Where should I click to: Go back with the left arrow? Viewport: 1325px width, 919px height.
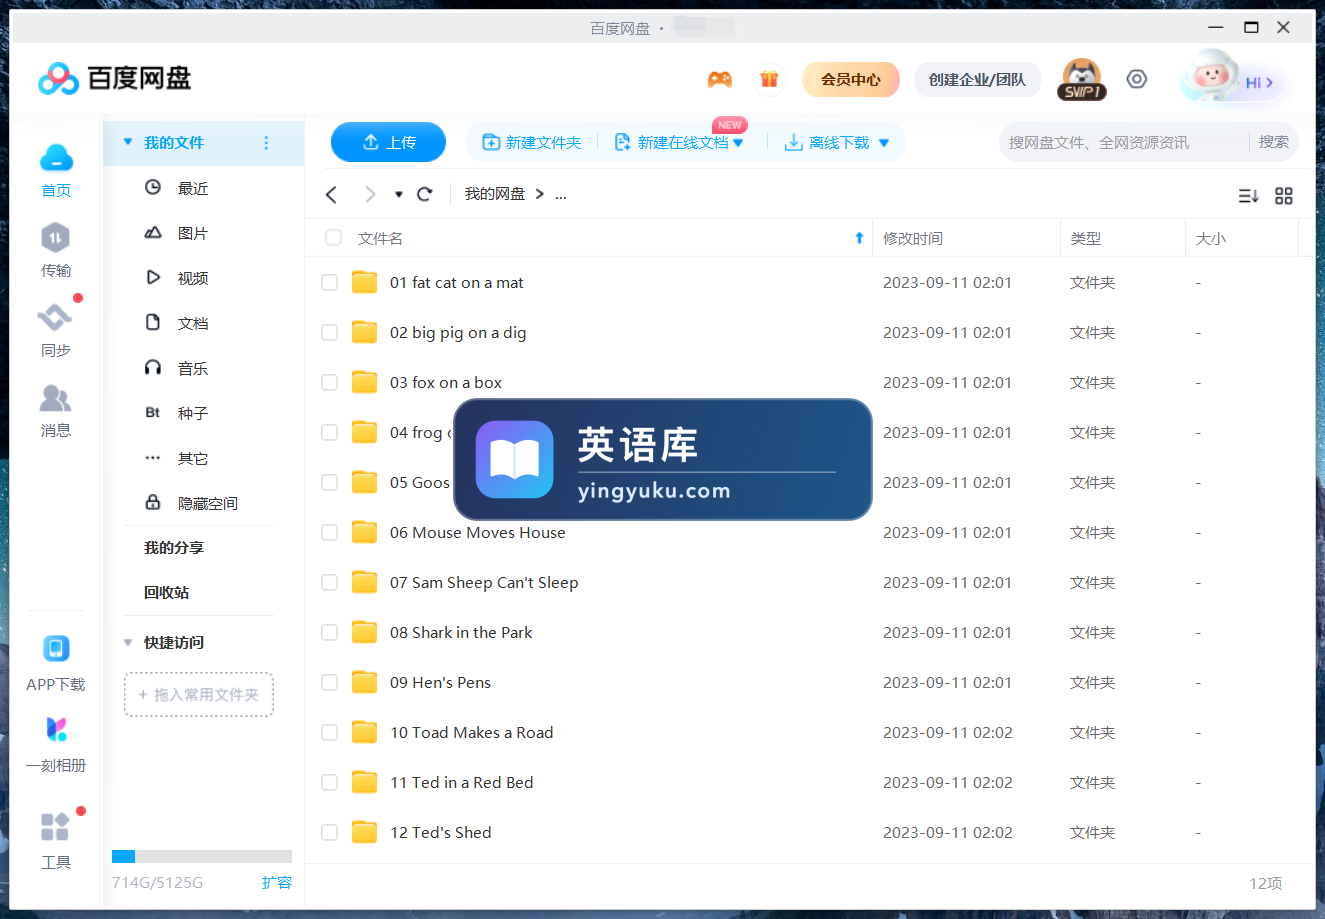(x=332, y=194)
